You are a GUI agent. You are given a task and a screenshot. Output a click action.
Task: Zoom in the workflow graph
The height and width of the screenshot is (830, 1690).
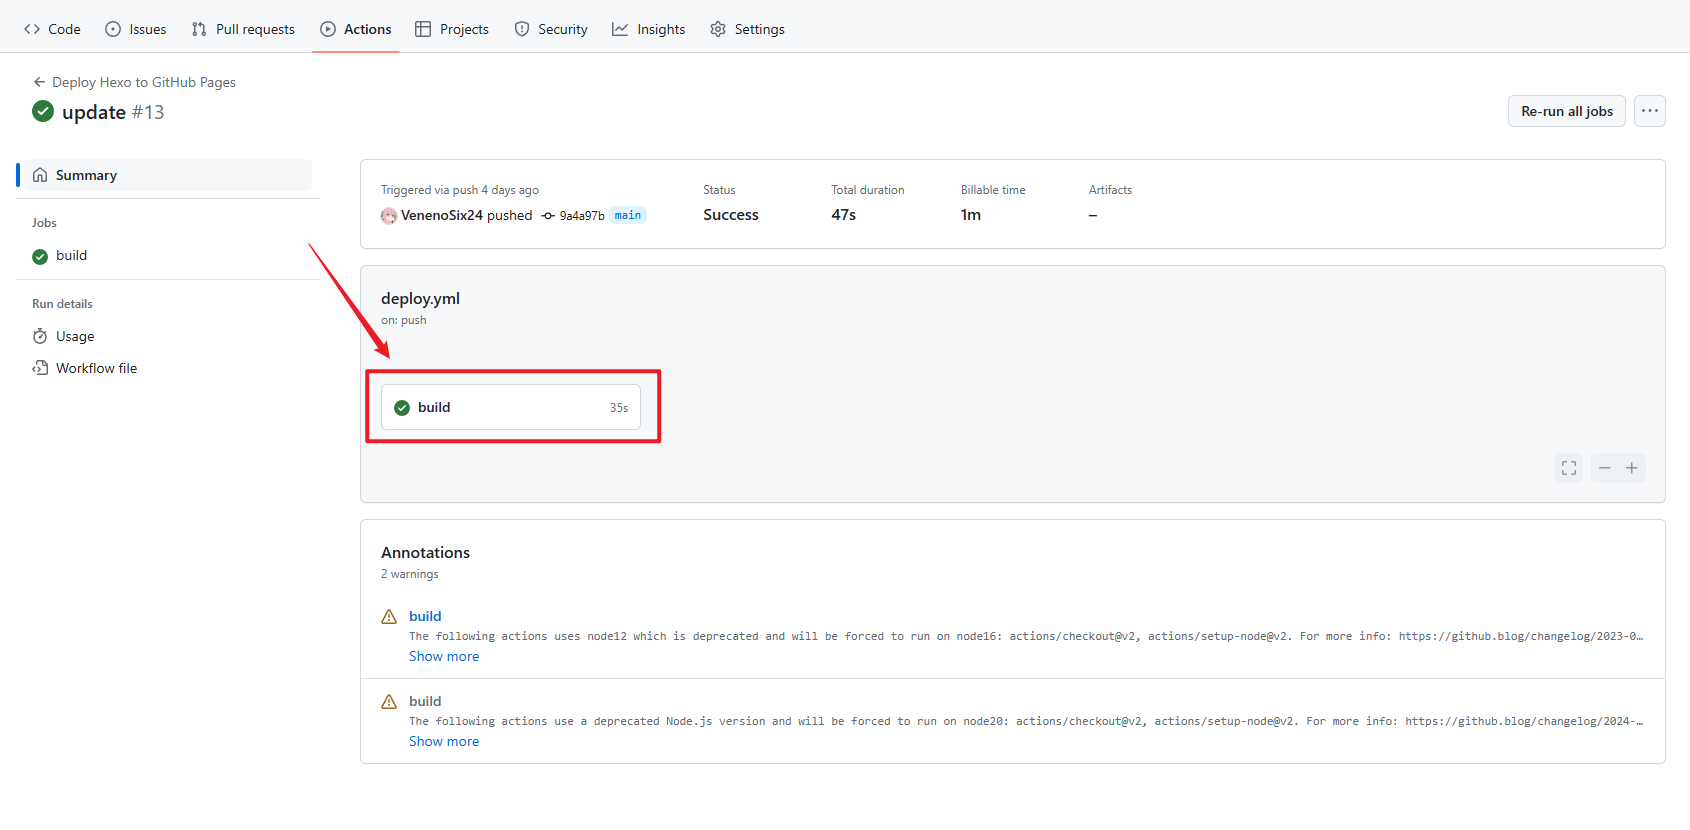[x=1632, y=468]
